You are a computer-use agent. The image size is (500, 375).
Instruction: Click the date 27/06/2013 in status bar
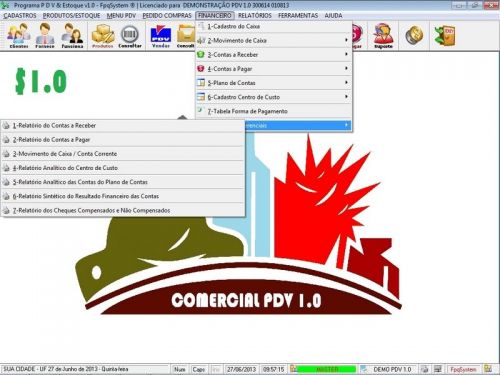pos(241,369)
